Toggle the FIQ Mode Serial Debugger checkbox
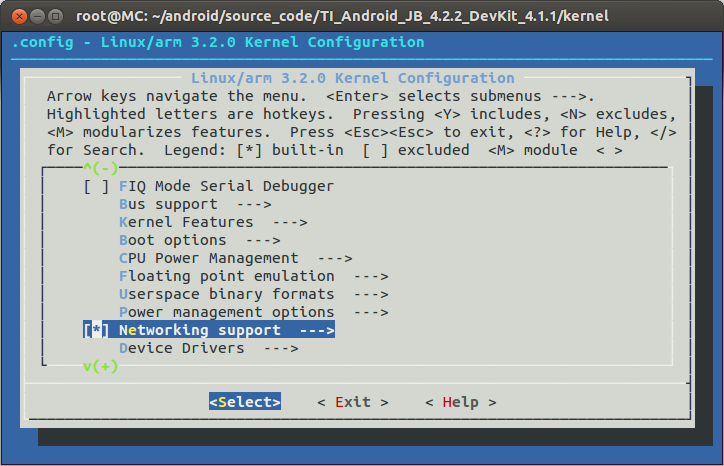This screenshot has width=724, height=466. (96, 187)
